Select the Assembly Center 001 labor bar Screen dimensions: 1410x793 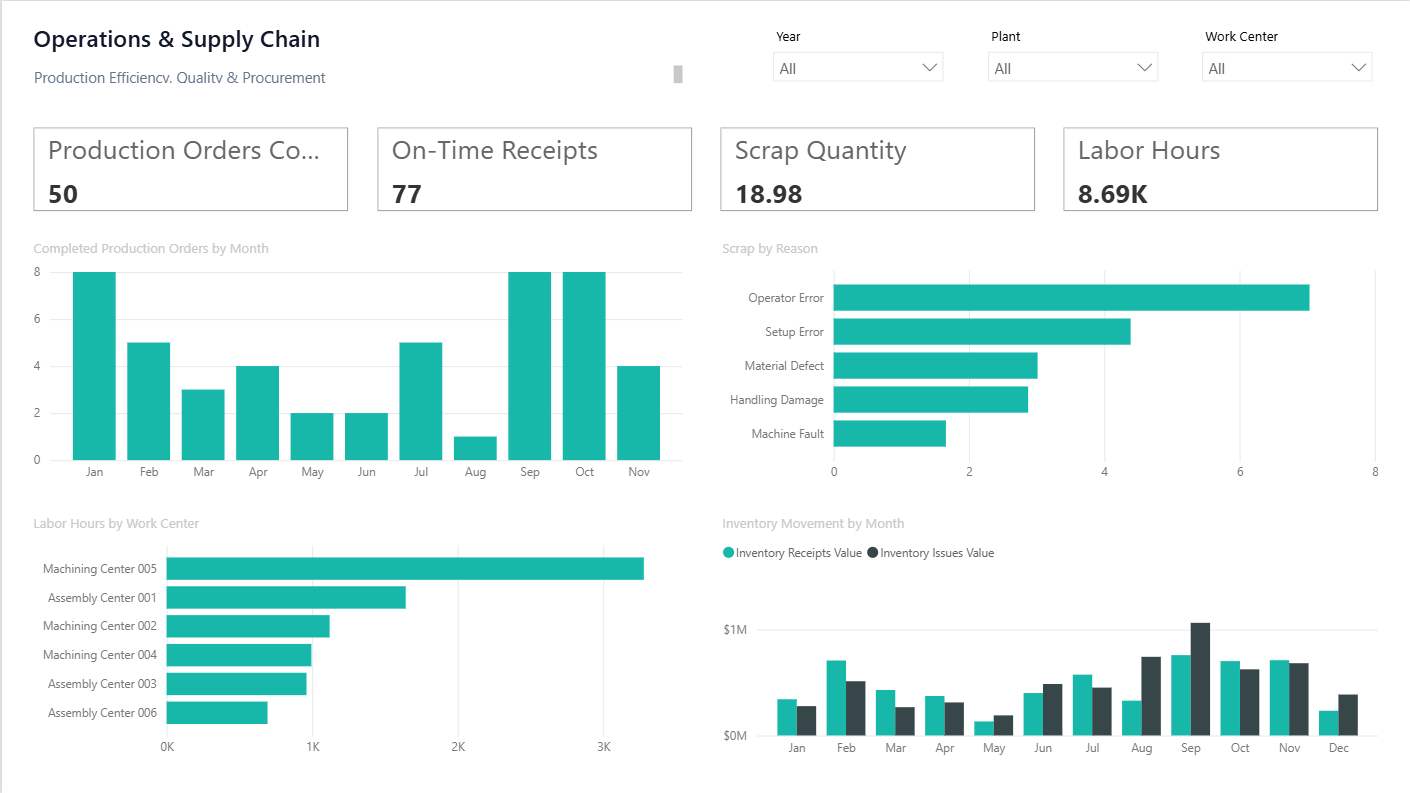tap(286, 598)
